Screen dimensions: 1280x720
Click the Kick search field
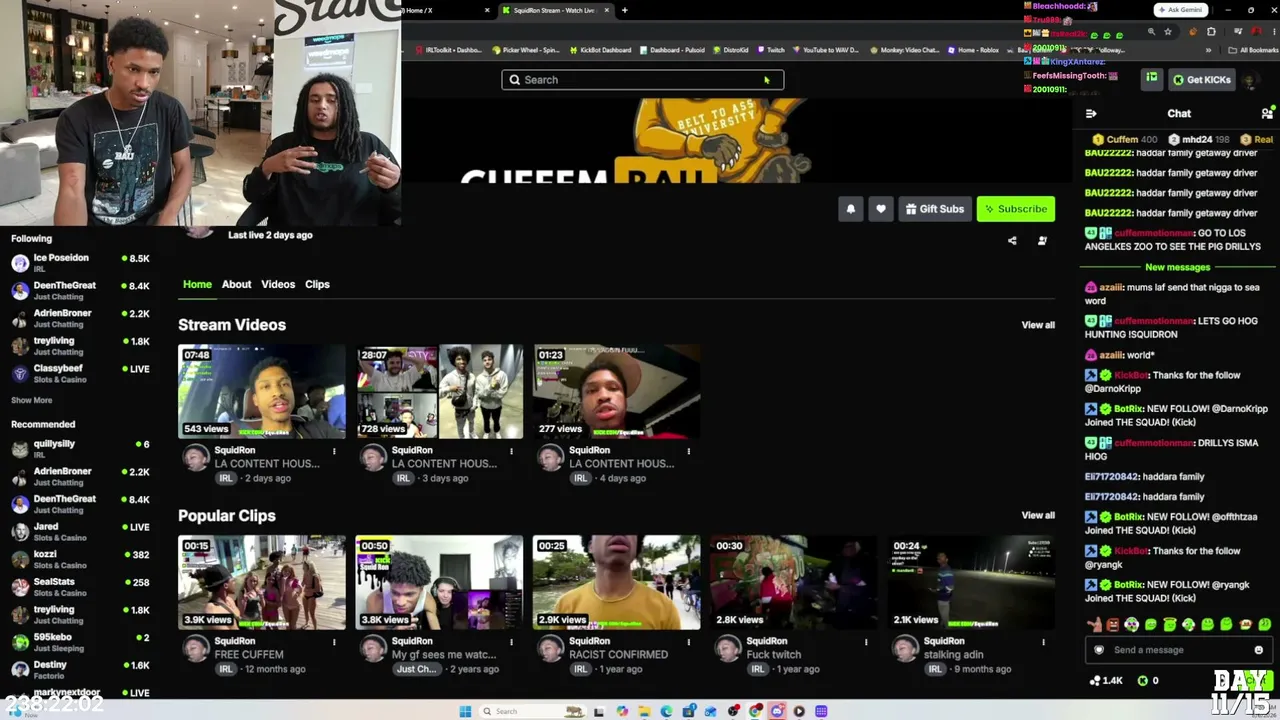[643, 80]
